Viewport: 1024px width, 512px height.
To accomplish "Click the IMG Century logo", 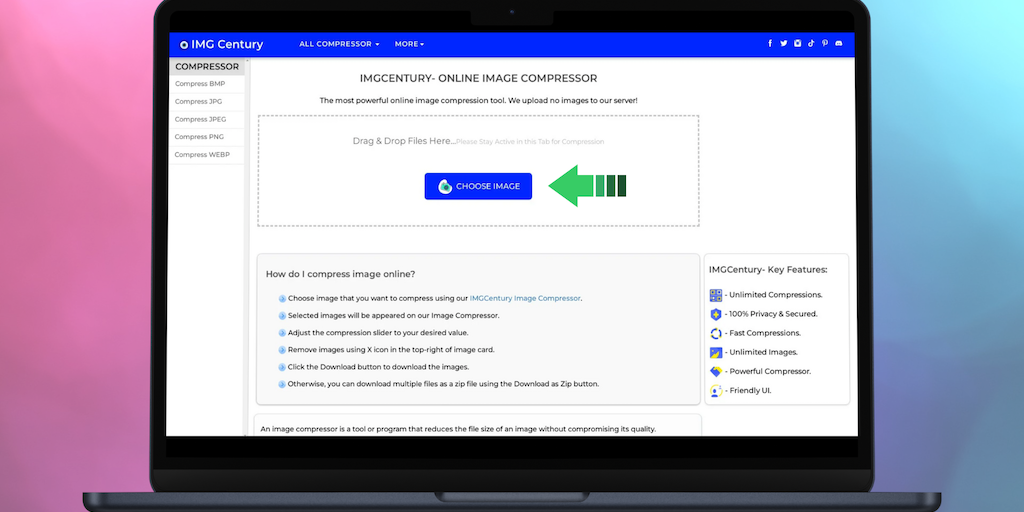I will pos(221,44).
